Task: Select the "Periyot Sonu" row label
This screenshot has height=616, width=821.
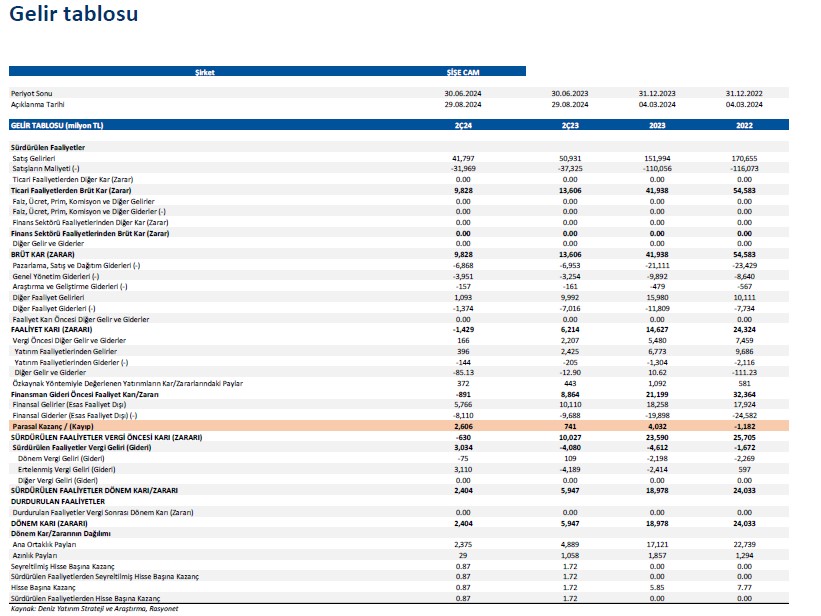Action: click(31, 93)
